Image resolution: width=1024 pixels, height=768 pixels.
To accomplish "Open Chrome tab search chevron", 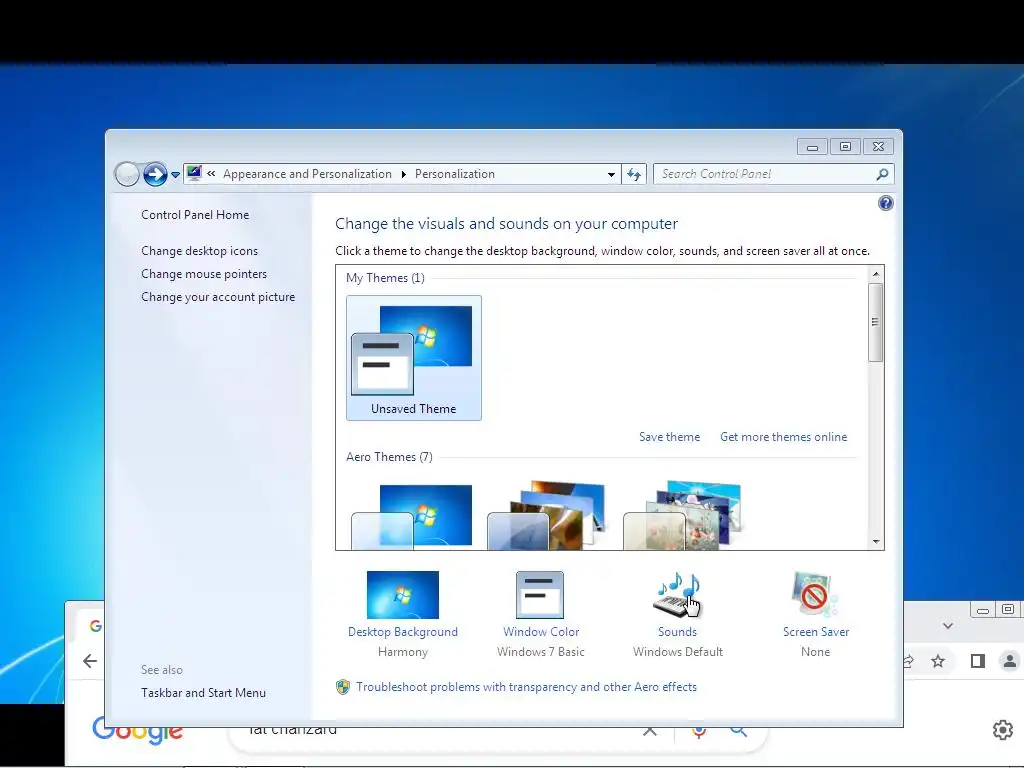I will coord(948,626).
